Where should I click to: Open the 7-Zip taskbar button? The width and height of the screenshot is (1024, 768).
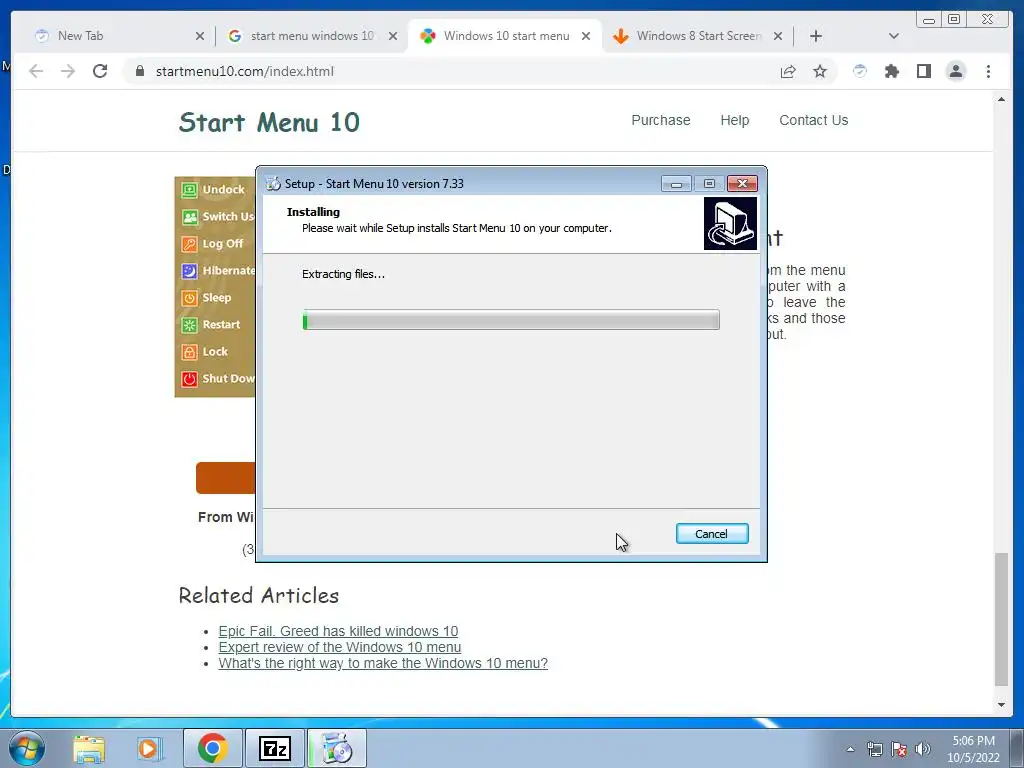click(274, 748)
